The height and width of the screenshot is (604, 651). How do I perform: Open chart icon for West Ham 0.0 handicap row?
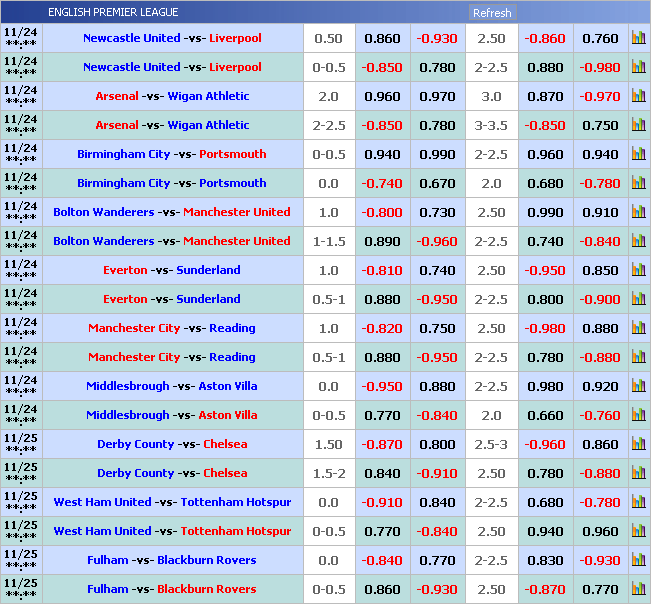(638, 503)
